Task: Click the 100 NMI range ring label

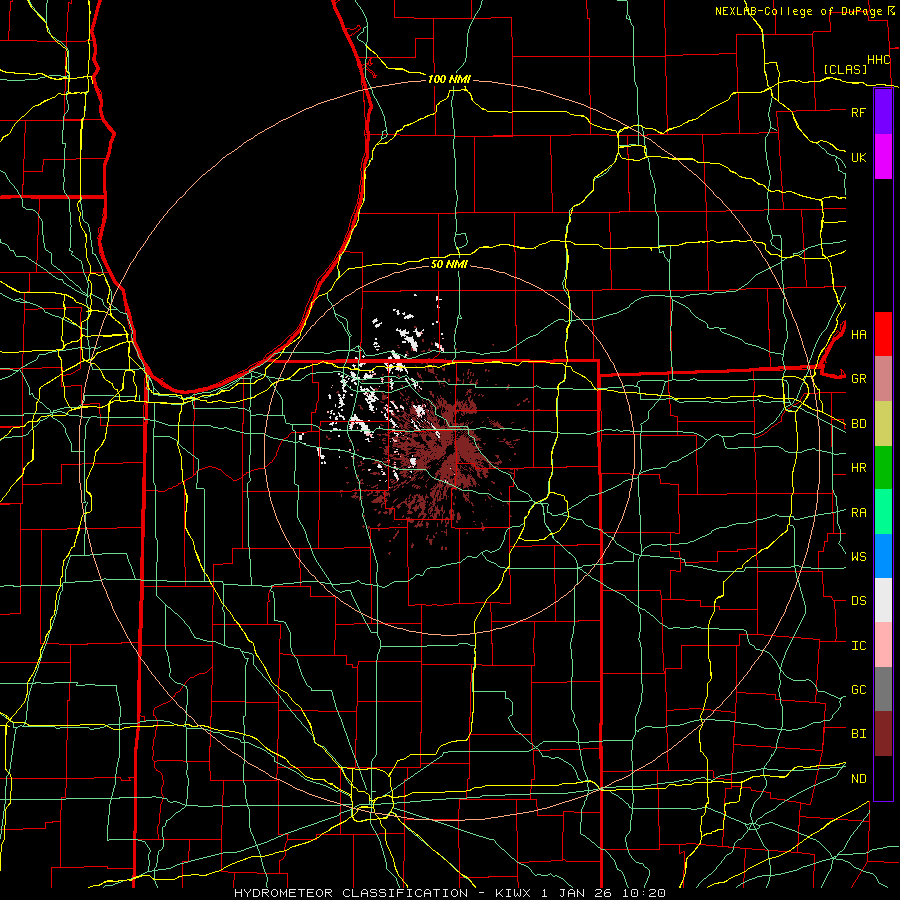Action: (x=449, y=79)
